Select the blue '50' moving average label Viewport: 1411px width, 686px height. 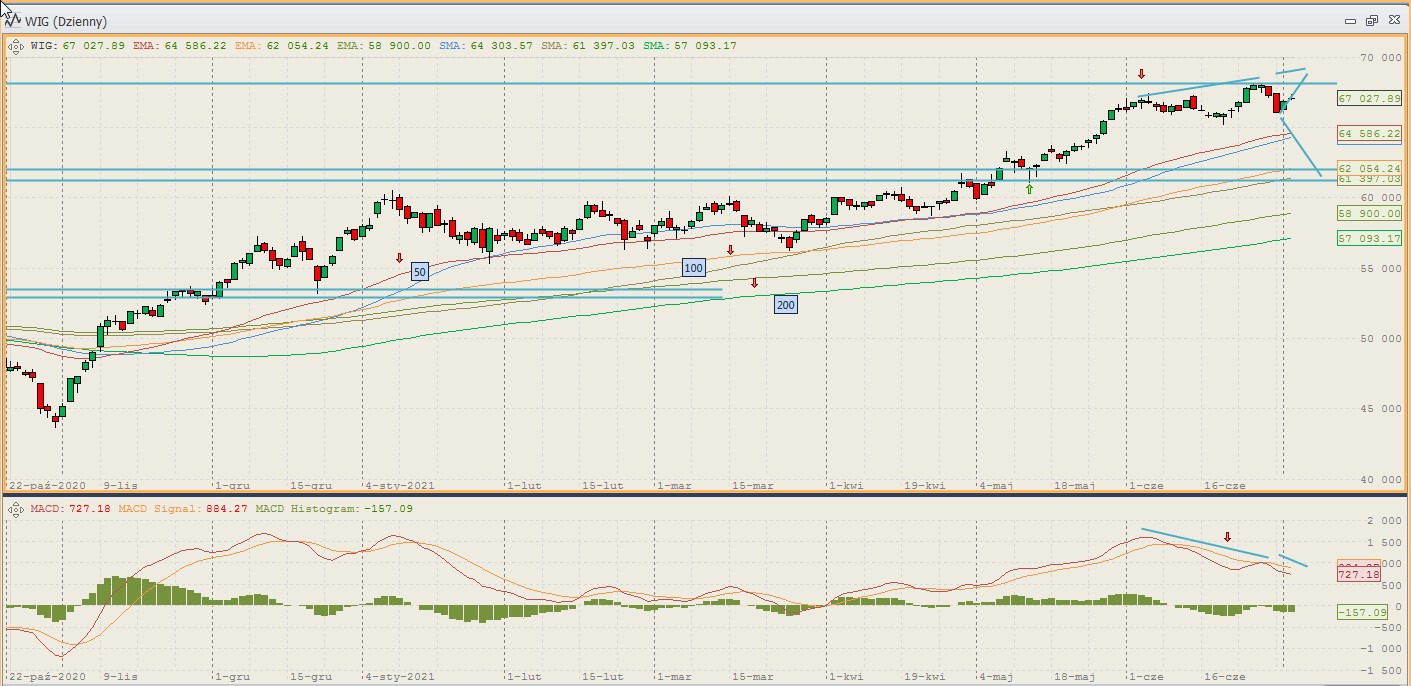(x=420, y=271)
